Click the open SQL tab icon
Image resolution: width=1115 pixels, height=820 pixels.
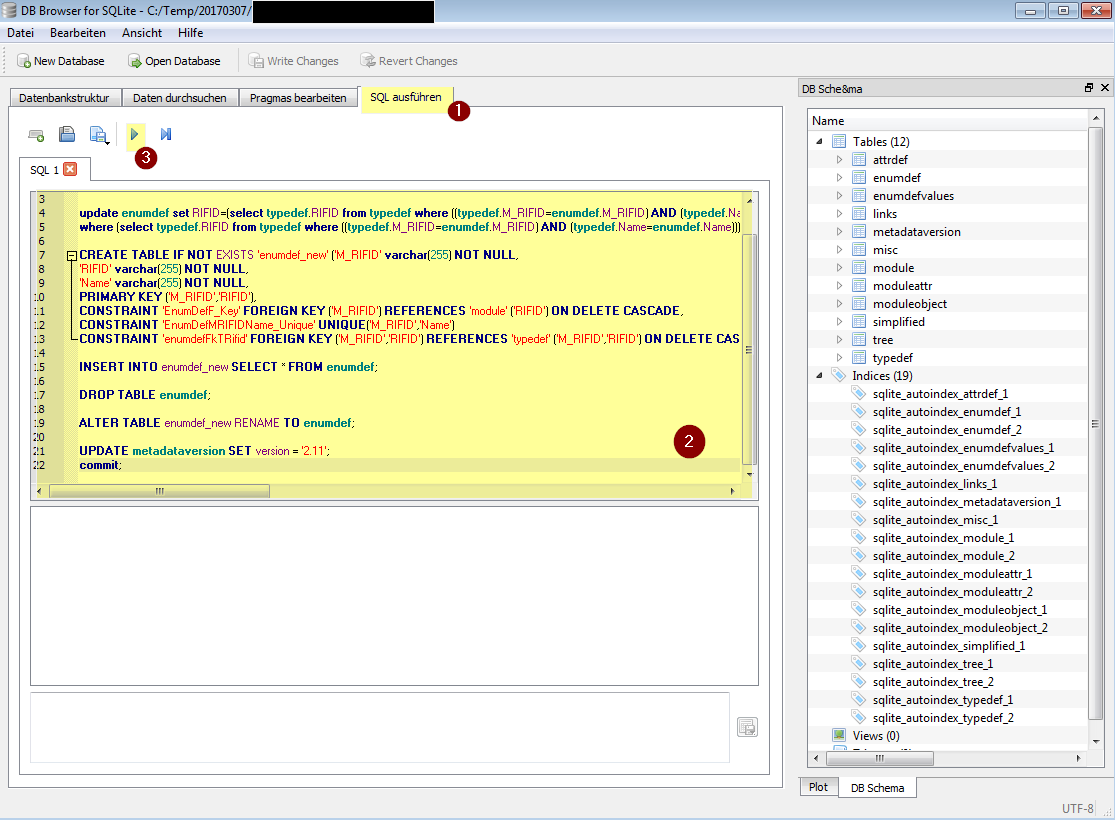click(36, 134)
